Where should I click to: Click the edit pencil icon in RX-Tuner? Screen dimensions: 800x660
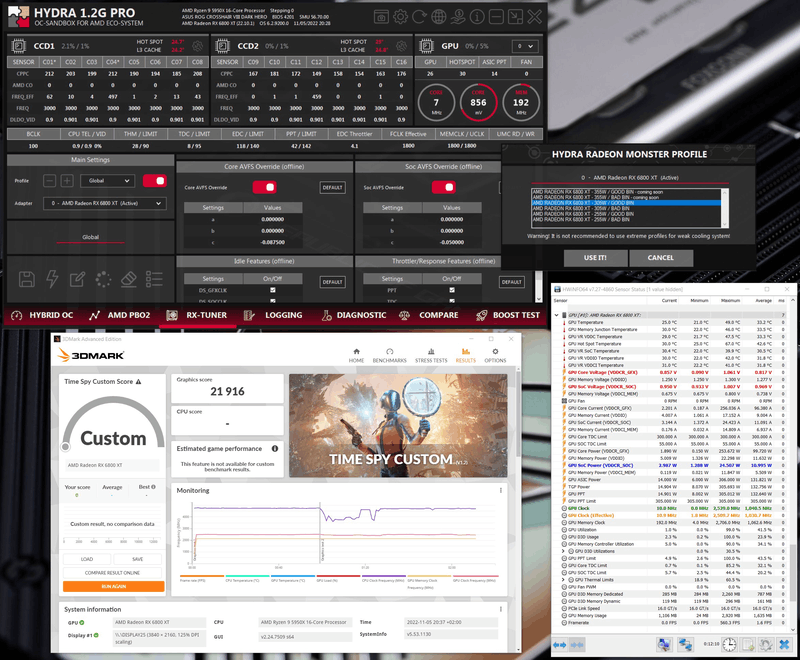78,279
